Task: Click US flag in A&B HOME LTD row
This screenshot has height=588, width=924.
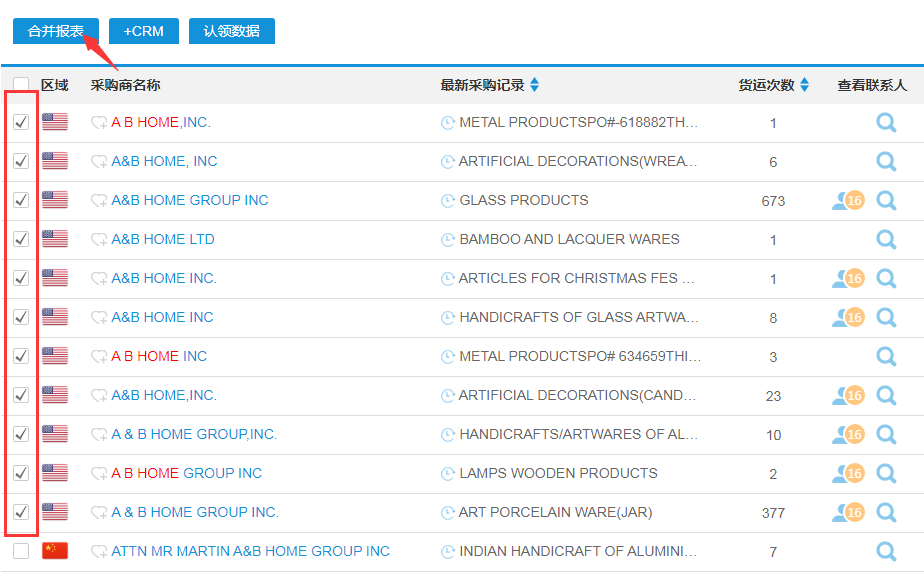Action: pos(55,239)
